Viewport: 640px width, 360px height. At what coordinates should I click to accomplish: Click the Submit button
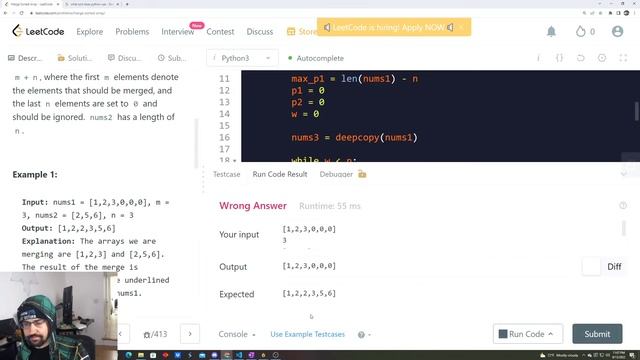(x=597, y=334)
